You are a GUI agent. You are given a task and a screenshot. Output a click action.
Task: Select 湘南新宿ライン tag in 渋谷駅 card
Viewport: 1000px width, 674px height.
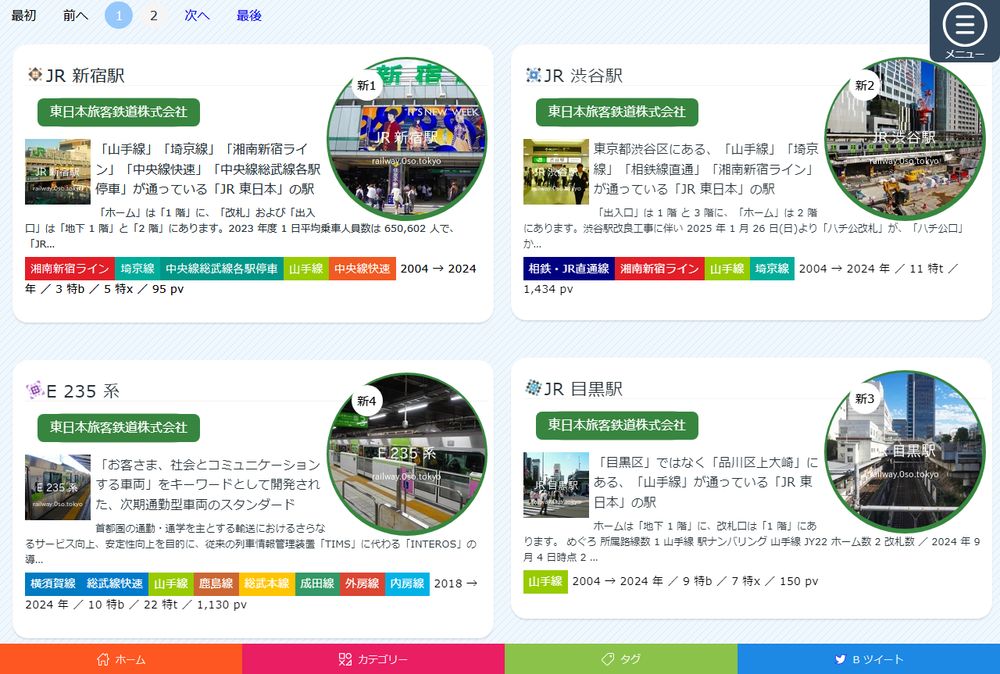pyautogui.click(x=659, y=268)
